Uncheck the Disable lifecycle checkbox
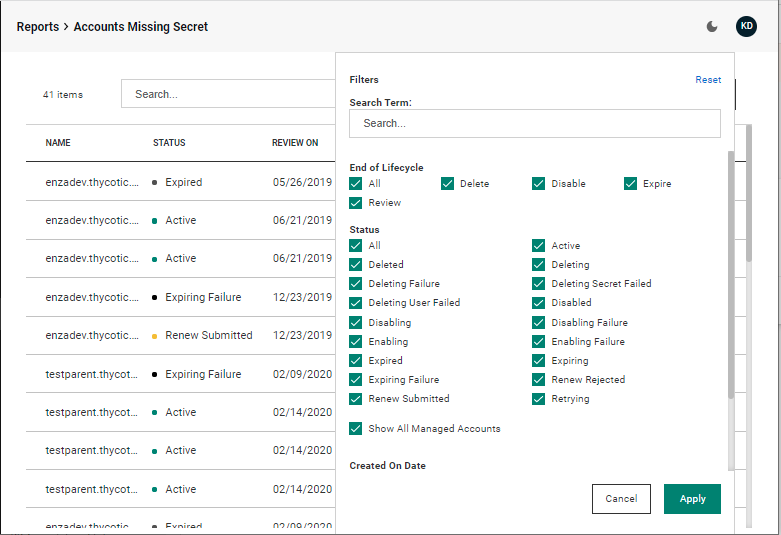Screen dimensions: 781x535 [x=539, y=184]
